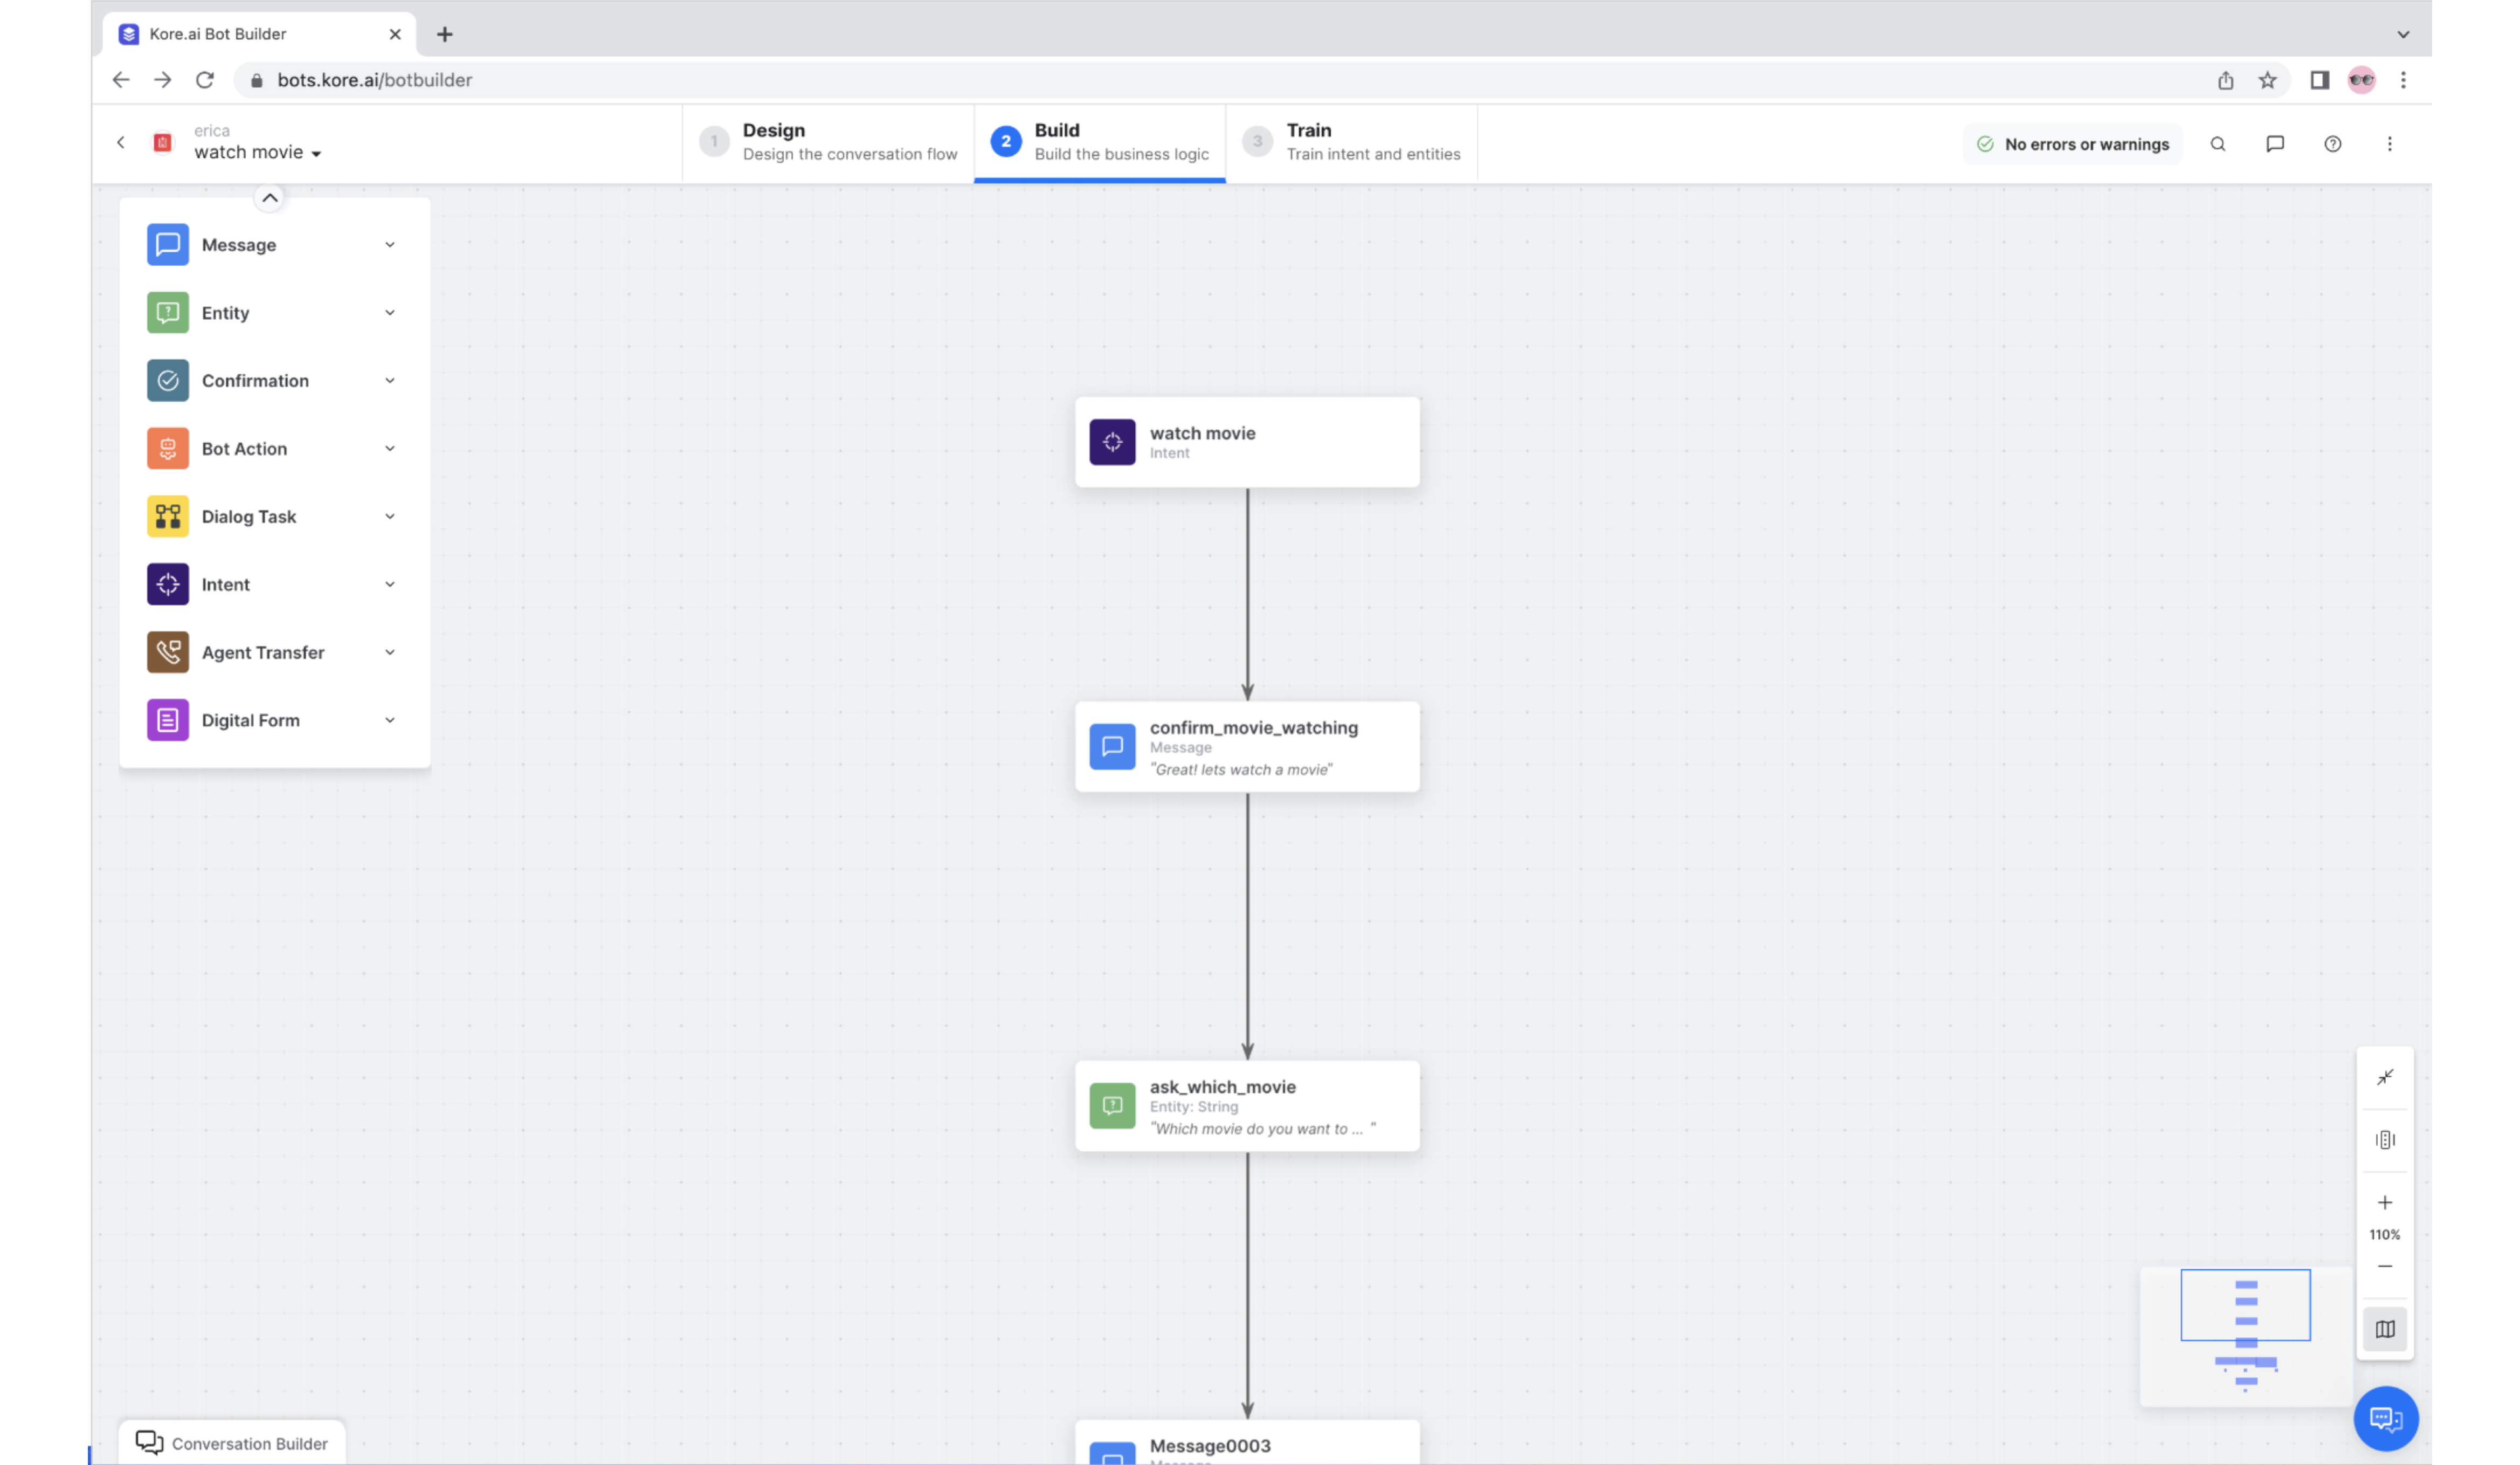Click the Confirmation node type icon

tap(168, 381)
